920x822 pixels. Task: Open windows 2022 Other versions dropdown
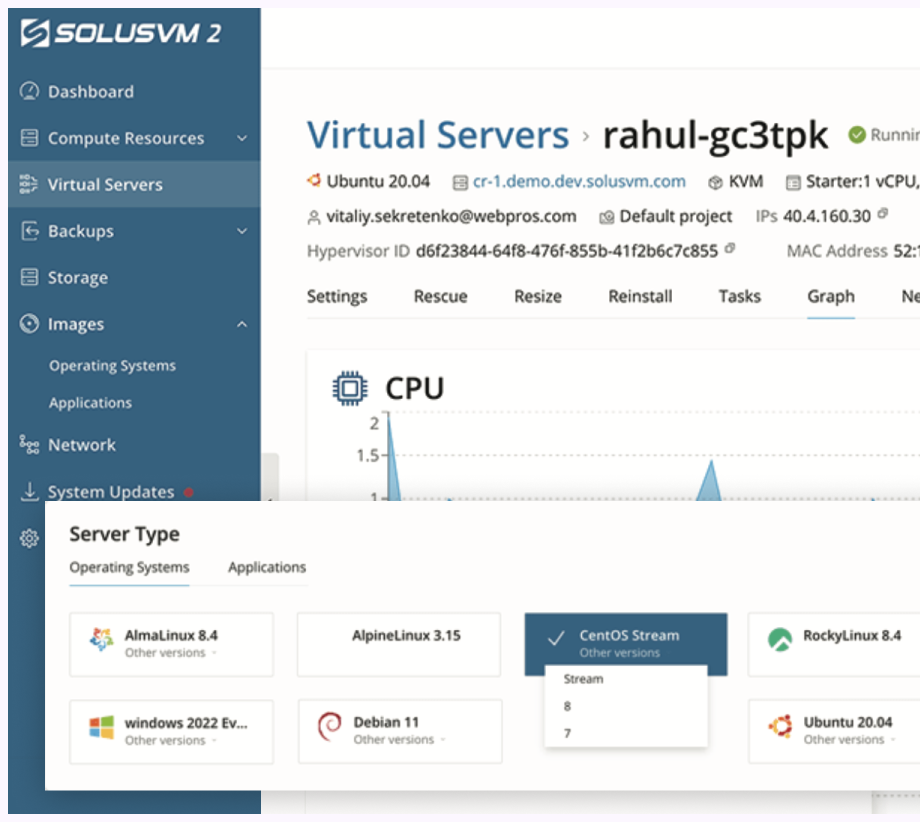[171, 740]
